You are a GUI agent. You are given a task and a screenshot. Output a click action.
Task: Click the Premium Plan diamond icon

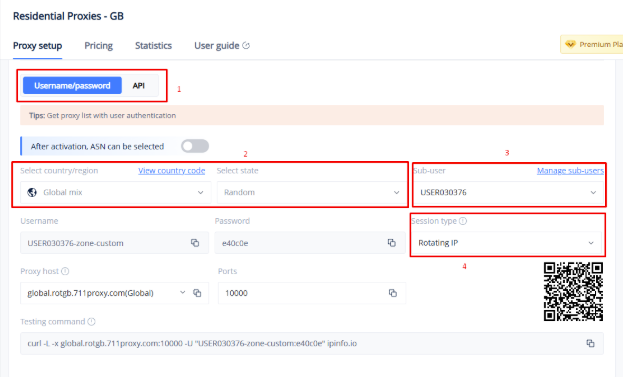(x=570, y=44)
